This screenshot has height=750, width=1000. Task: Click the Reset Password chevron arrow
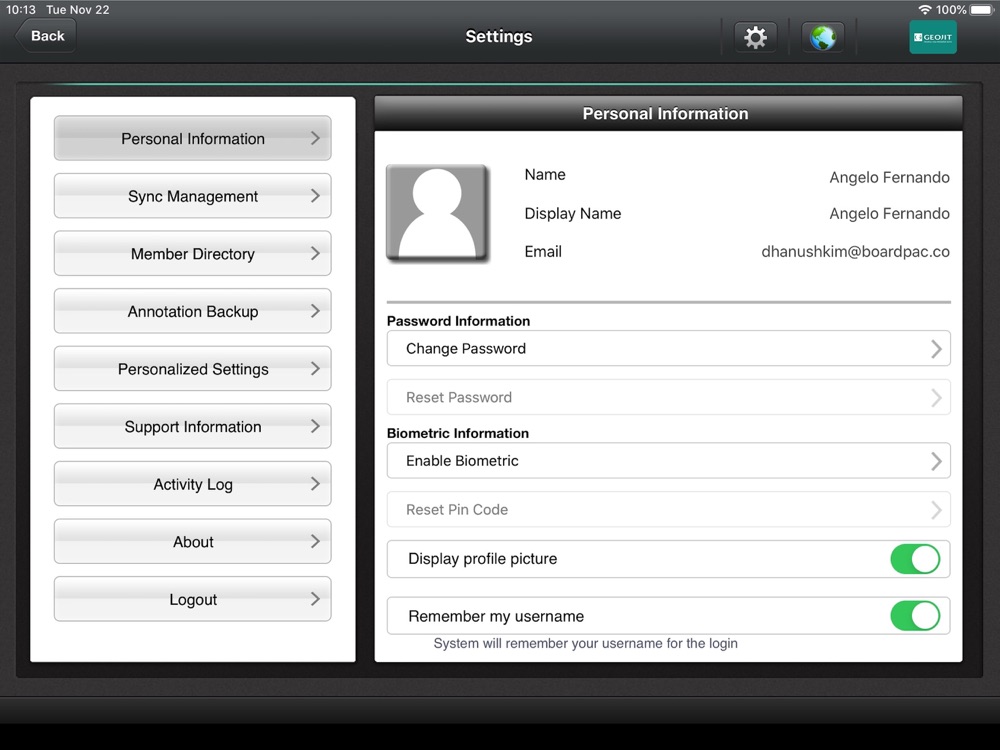point(936,398)
